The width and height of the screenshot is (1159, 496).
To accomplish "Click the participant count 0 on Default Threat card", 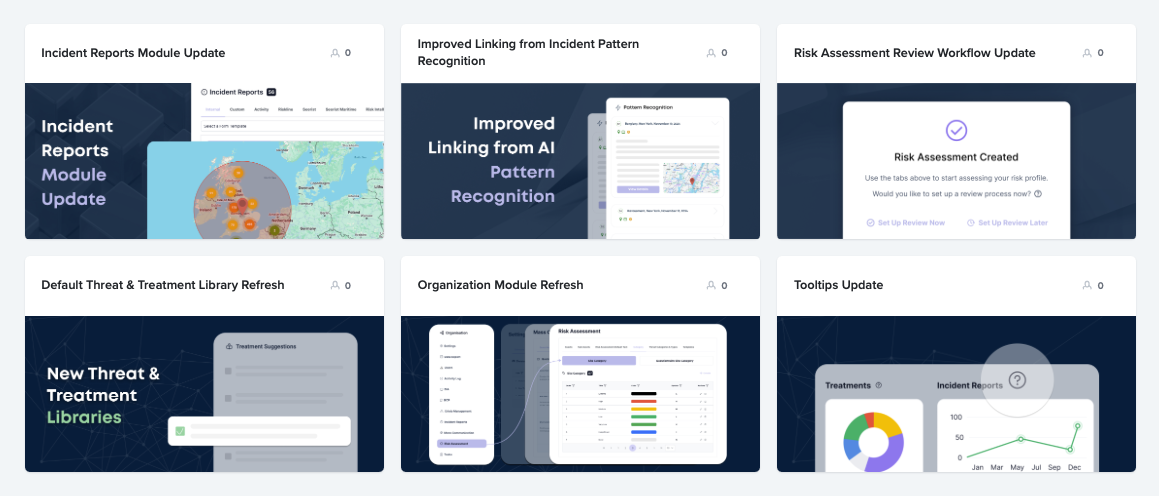I will coord(348,285).
